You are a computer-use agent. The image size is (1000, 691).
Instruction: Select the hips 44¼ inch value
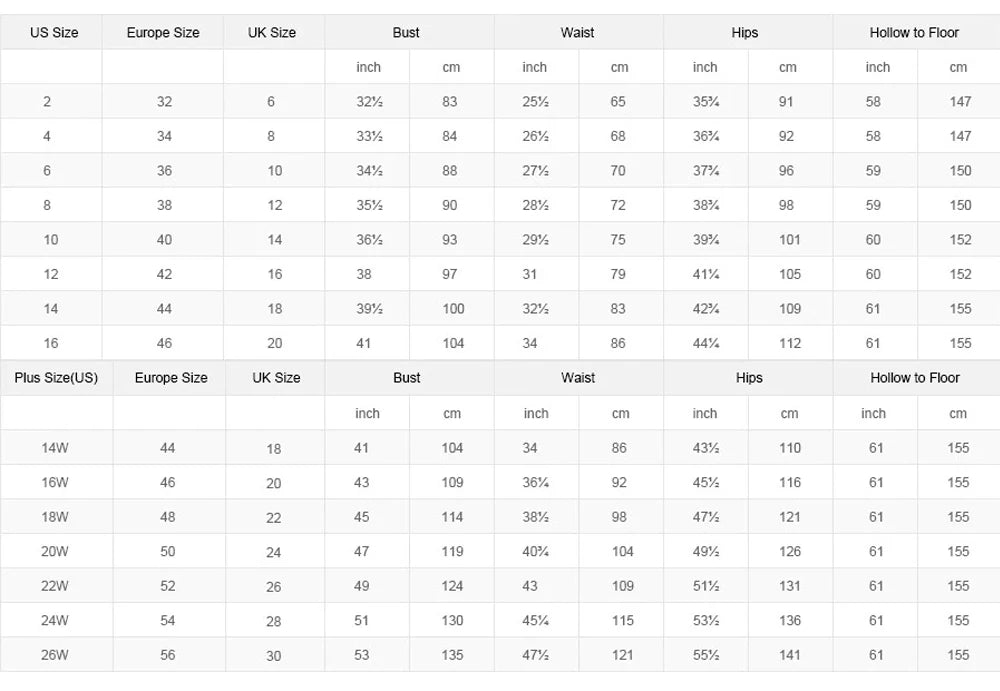706,343
